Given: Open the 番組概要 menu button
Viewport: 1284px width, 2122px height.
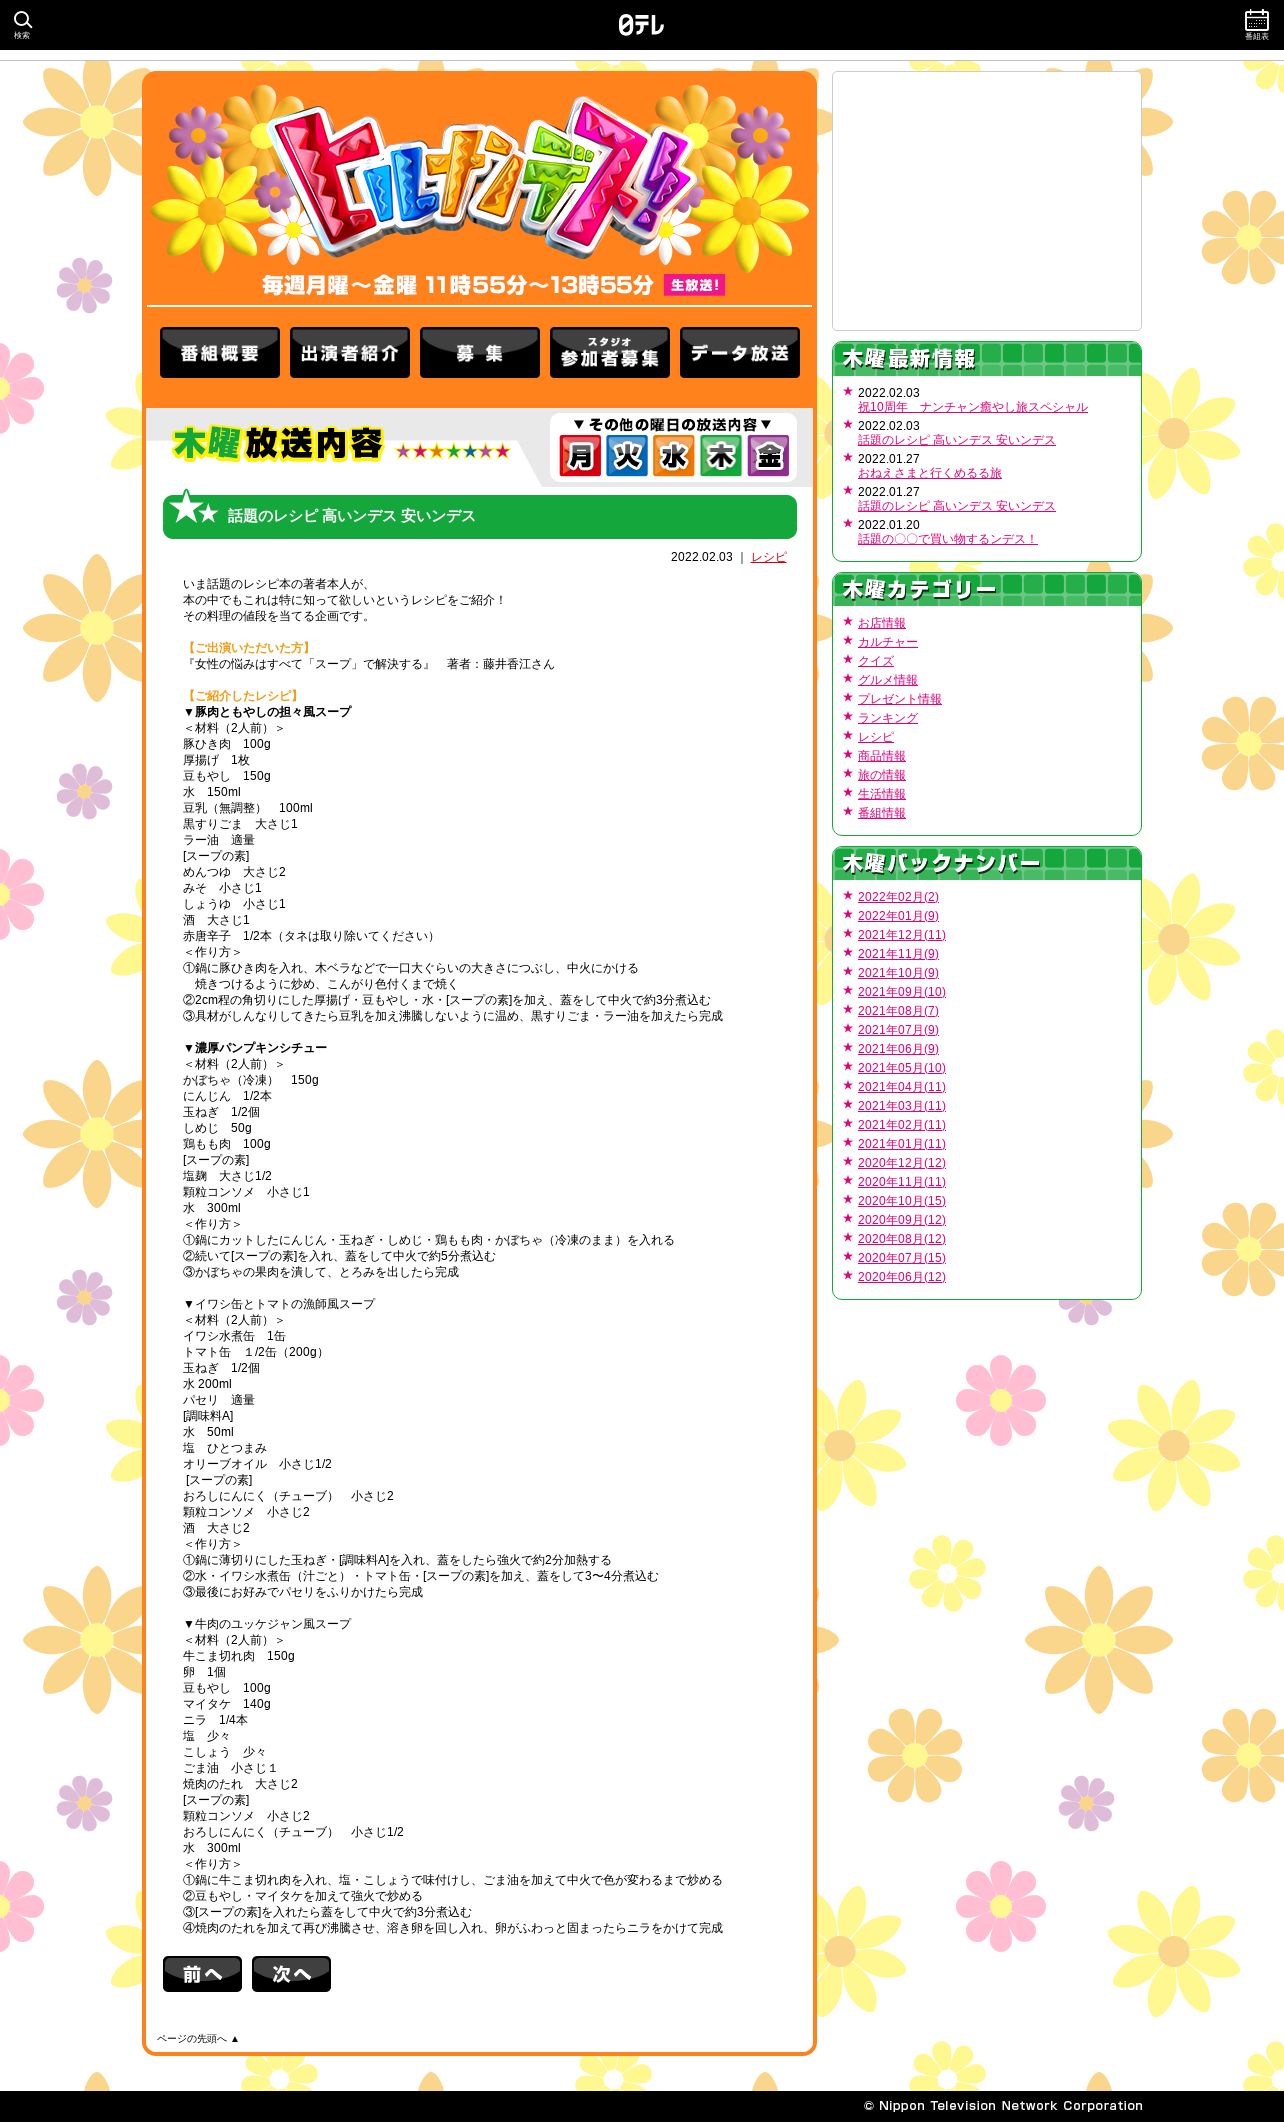Looking at the screenshot, I should 220,353.
